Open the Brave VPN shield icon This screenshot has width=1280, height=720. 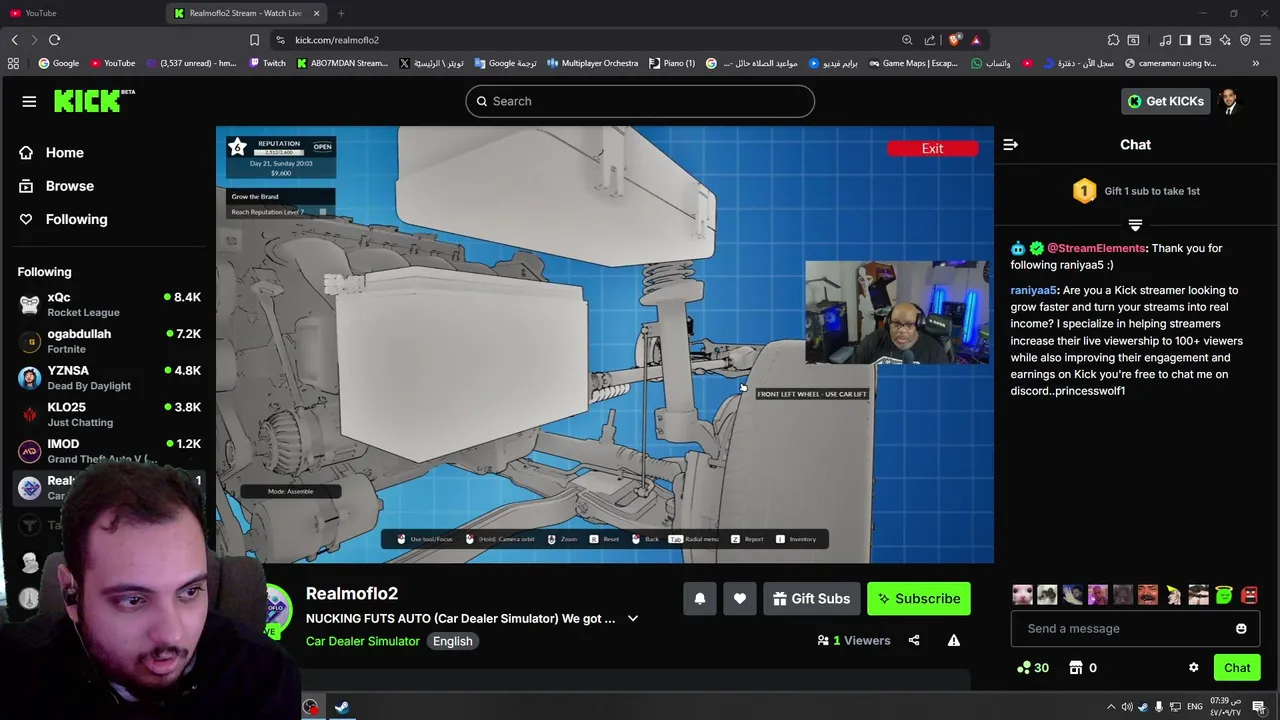(1245, 40)
